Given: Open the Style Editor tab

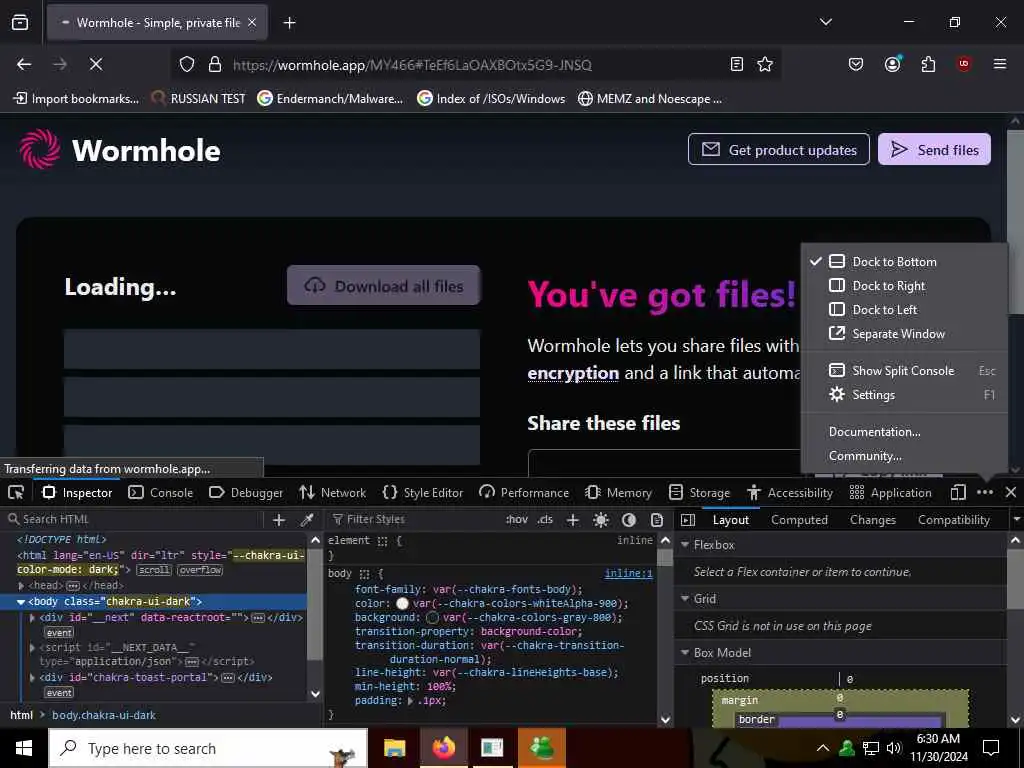Looking at the screenshot, I should pyautogui.click(x=423, y=492).
